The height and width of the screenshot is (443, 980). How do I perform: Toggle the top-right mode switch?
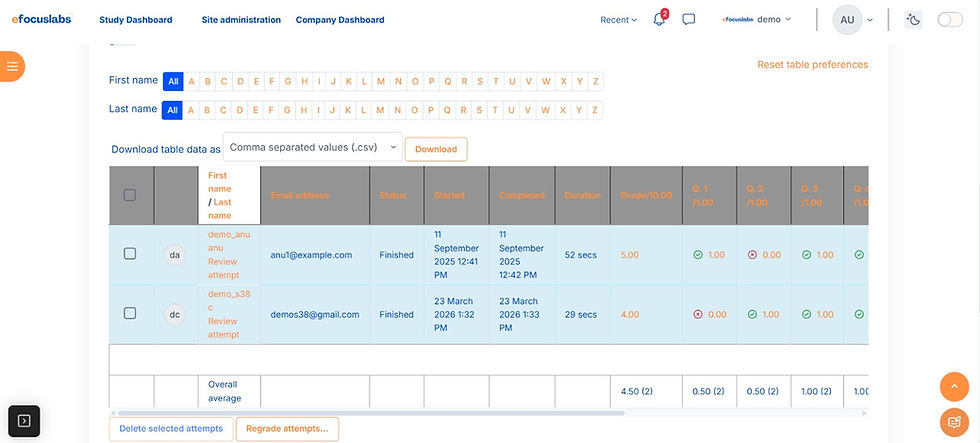click(x=949, y=20)
